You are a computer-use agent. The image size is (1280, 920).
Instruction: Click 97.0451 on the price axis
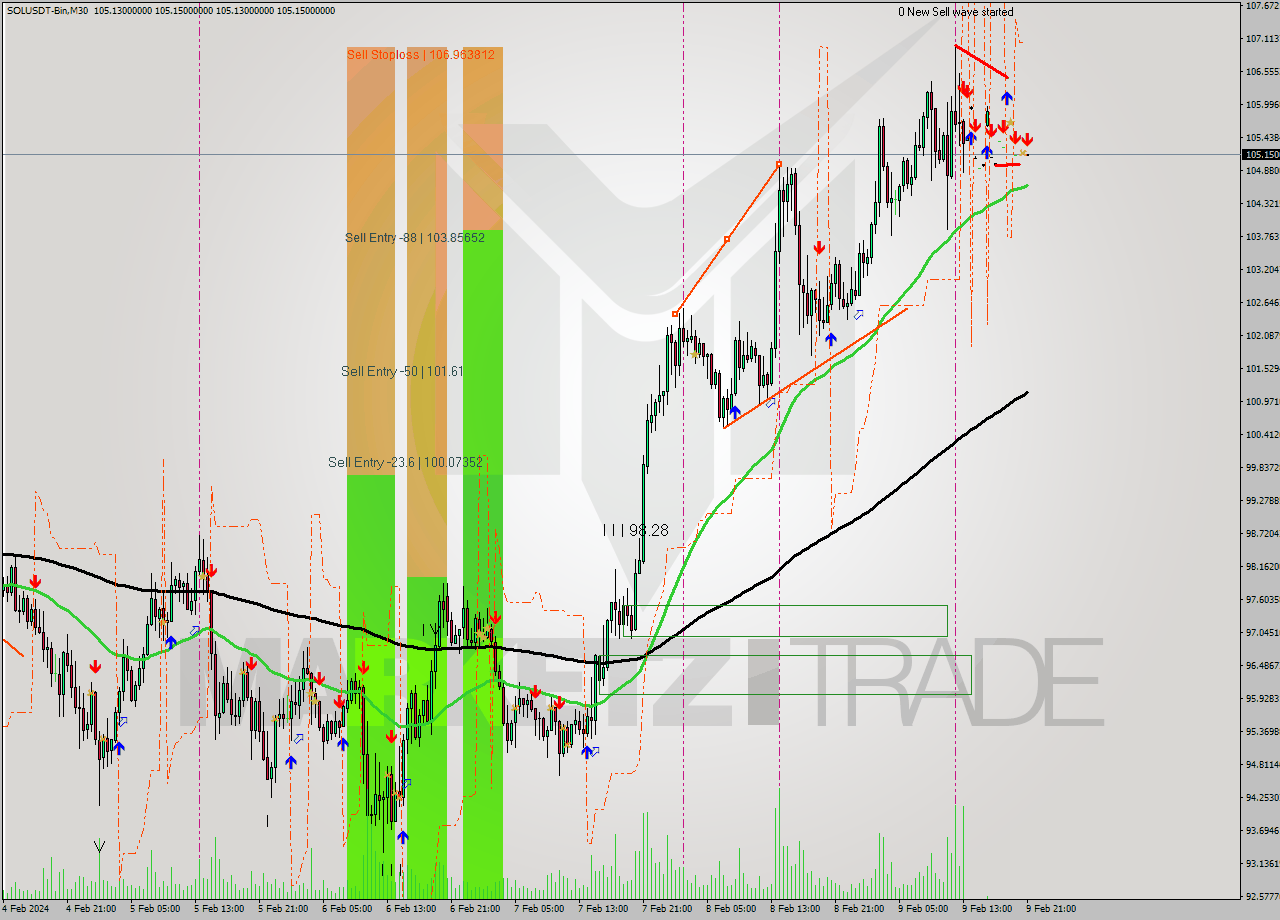pyautogui.click(x=1262, y=632)
